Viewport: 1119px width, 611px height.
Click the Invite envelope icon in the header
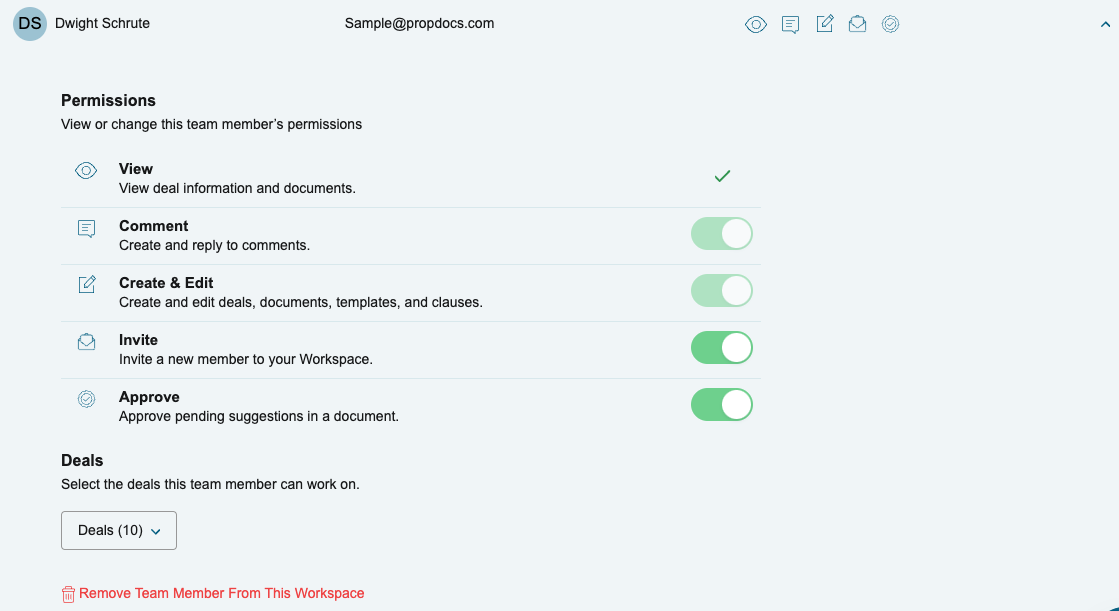[x=857, y=23]
